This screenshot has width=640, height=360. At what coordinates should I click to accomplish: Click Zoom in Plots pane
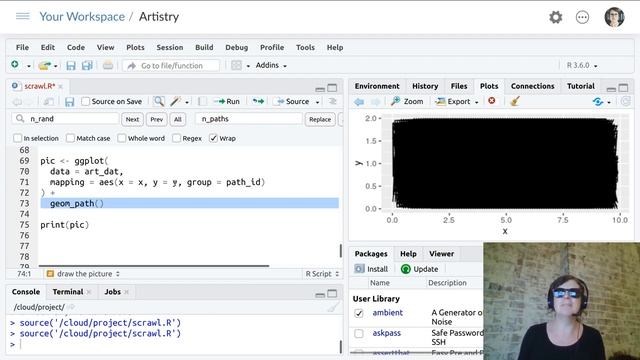(x=407, y=101)
